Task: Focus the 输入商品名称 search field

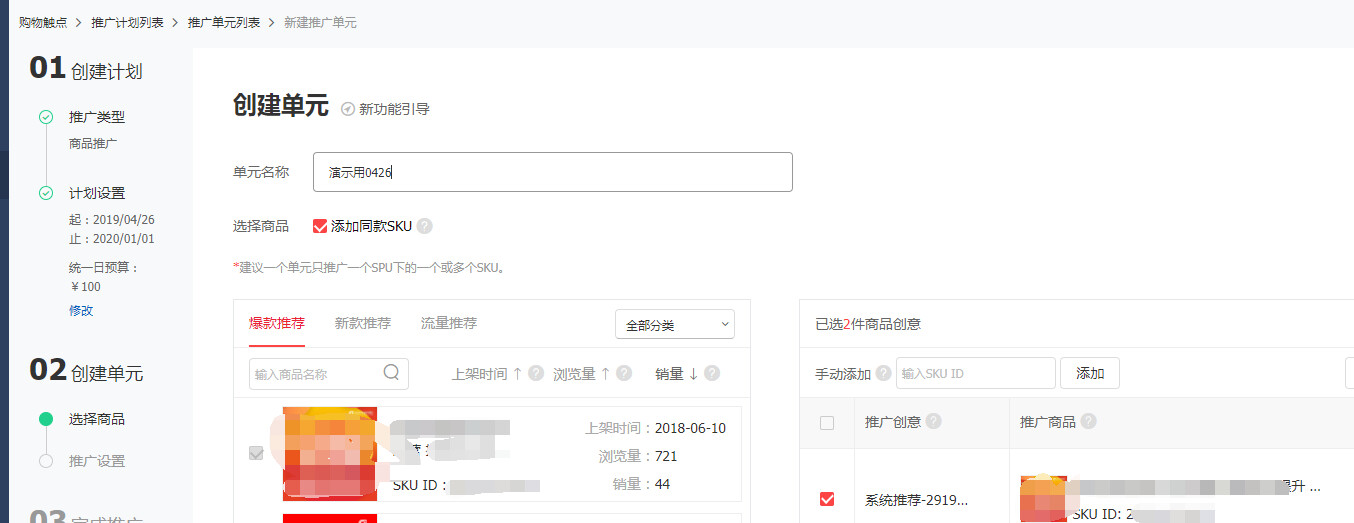Action: (329, 374)
